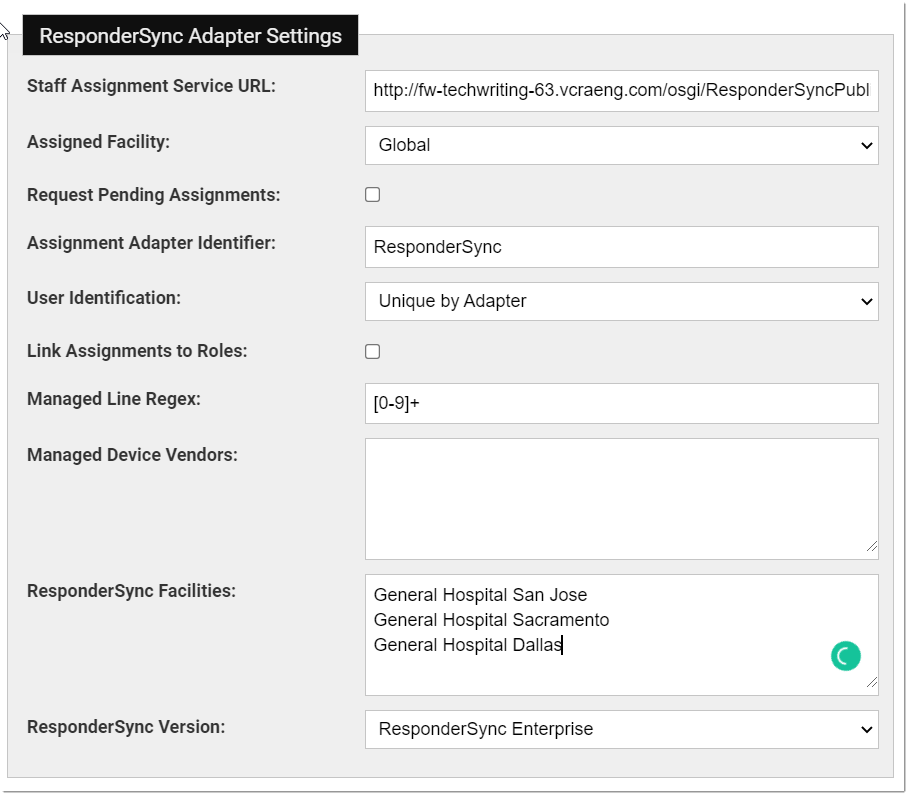Click the ResponderSync Adapter Settings header
This screenshot has width=909, height=796.
pos(190,36)
